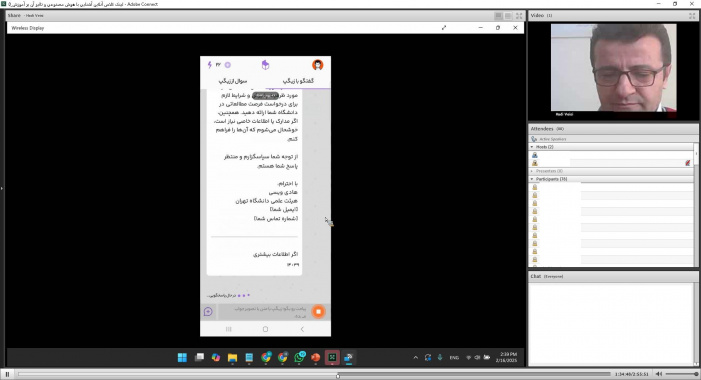
Task: Expand the Wireless Display window with arrows icon
Action: pos(444,28)
